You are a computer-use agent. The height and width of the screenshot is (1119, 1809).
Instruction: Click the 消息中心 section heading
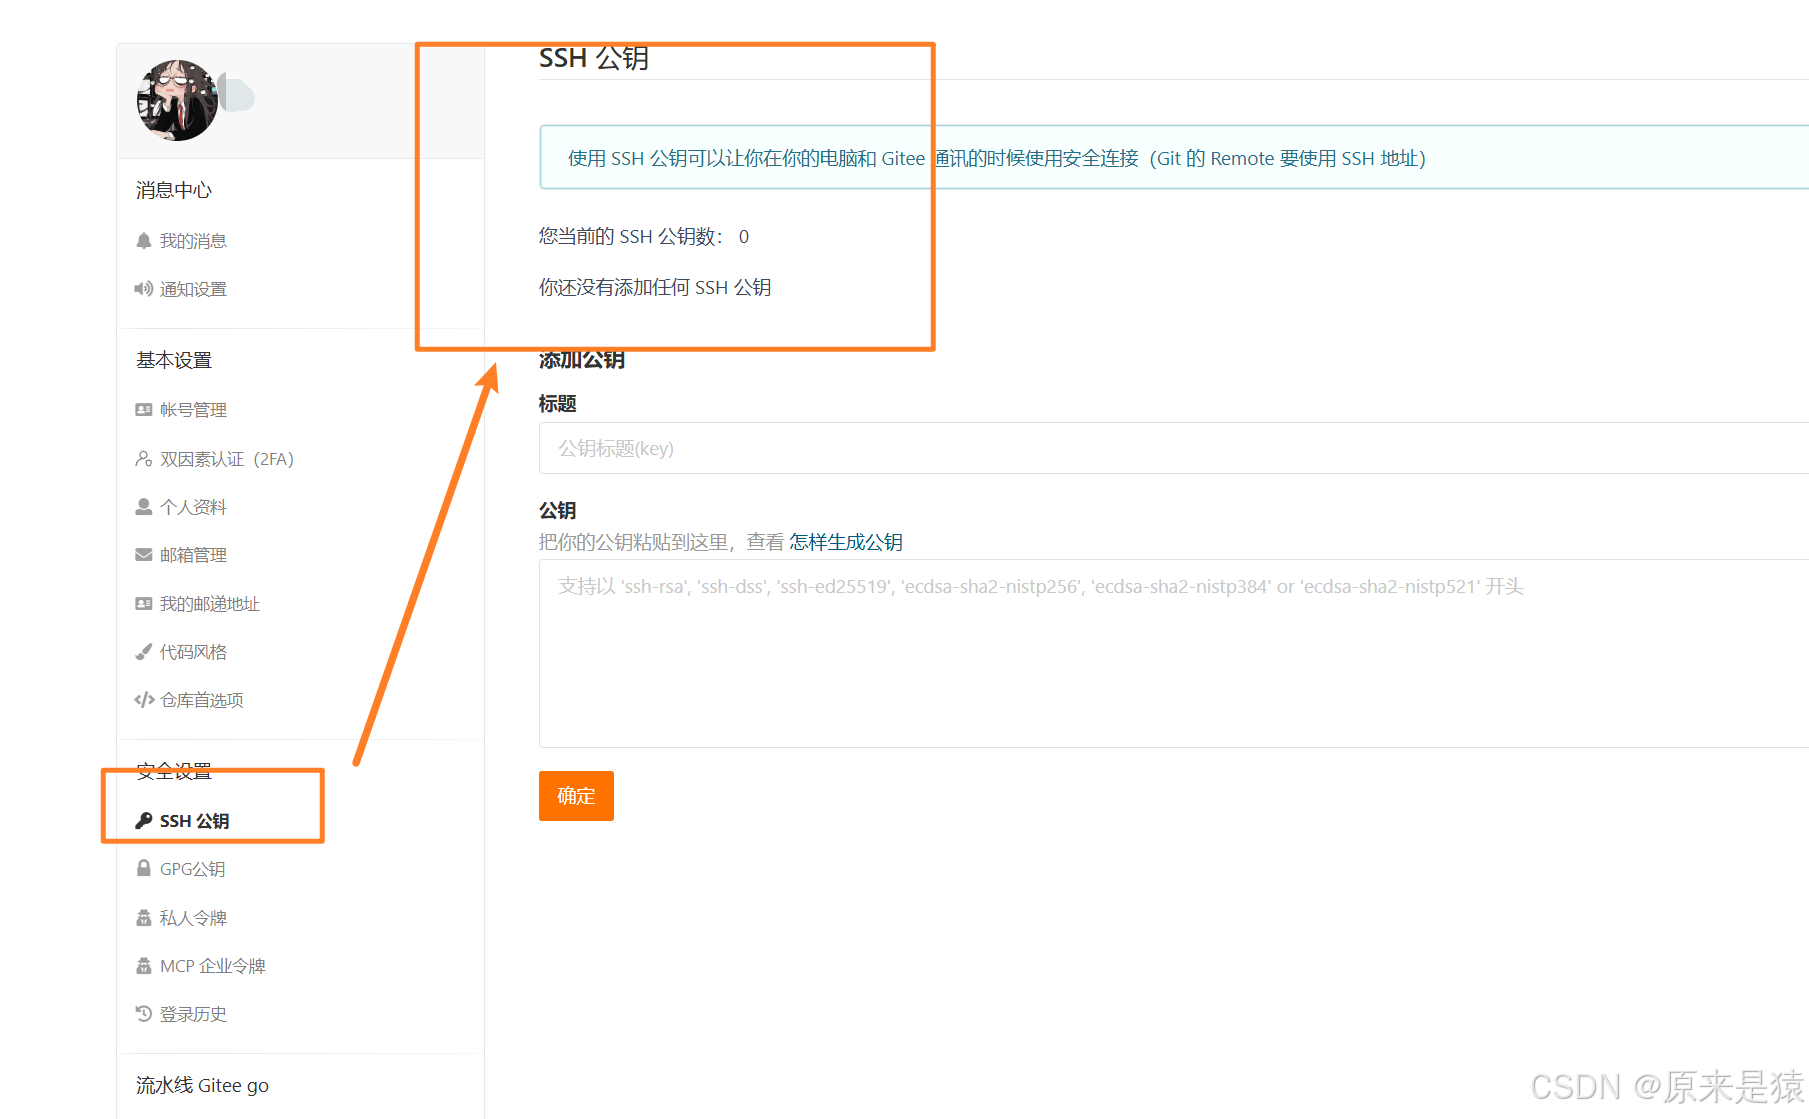point(174,190)
